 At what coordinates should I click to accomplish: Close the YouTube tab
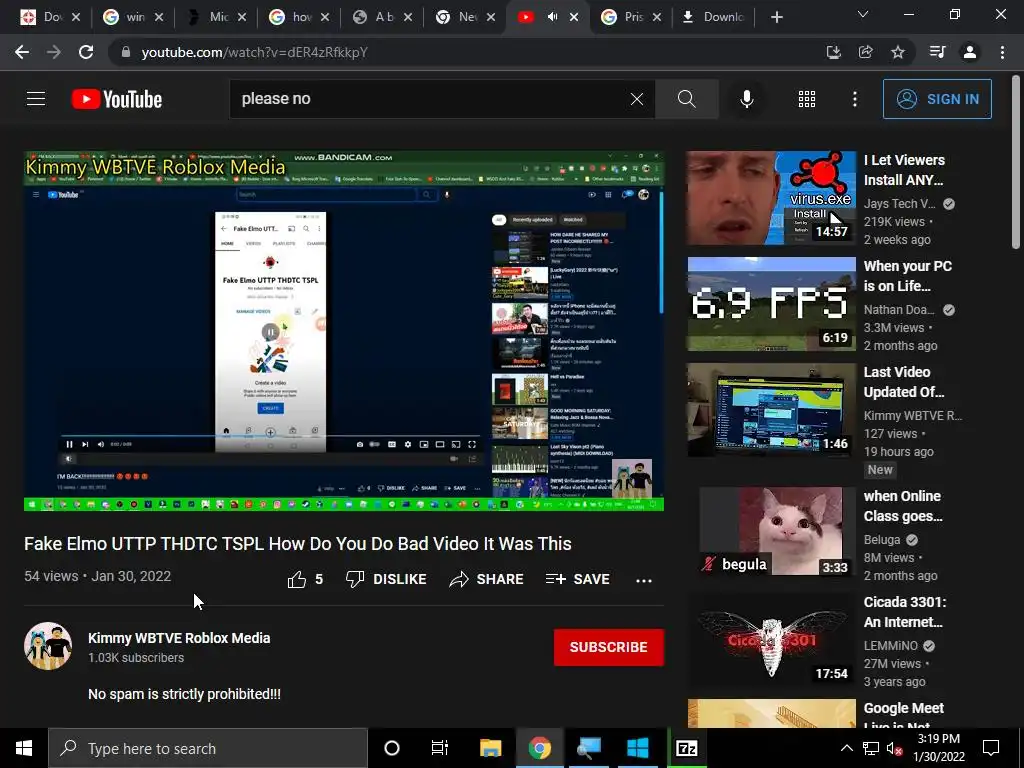(x=574, y=17)
